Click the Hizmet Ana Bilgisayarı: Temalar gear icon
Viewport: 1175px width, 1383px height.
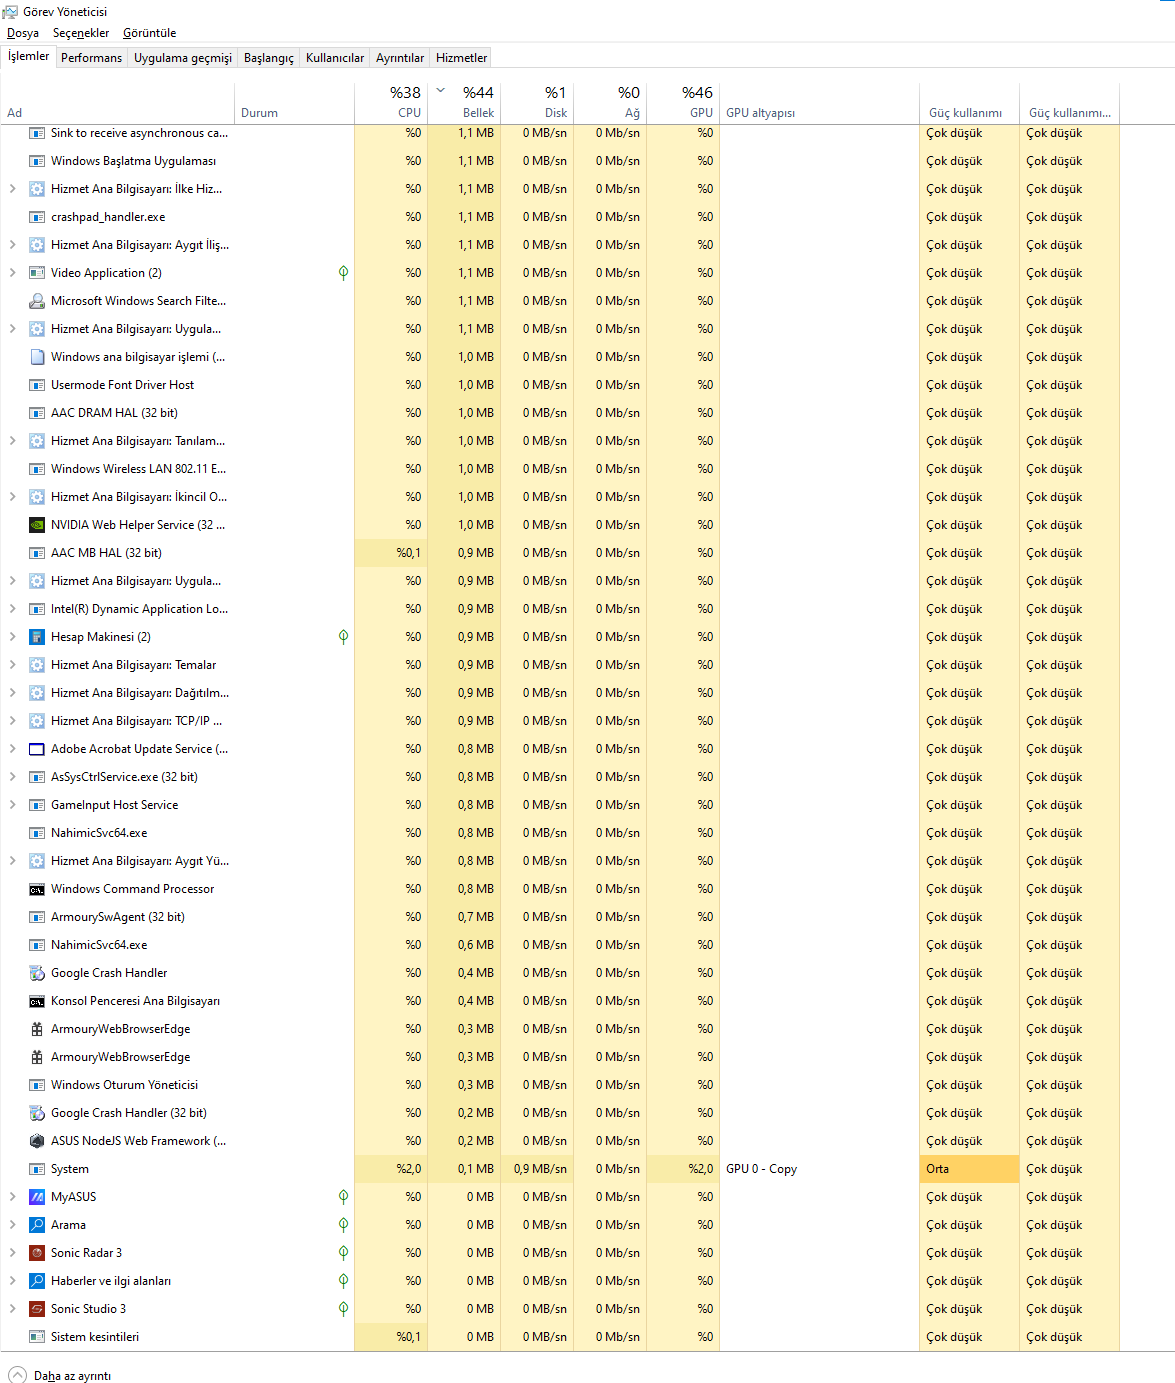[x=37, y=665]
